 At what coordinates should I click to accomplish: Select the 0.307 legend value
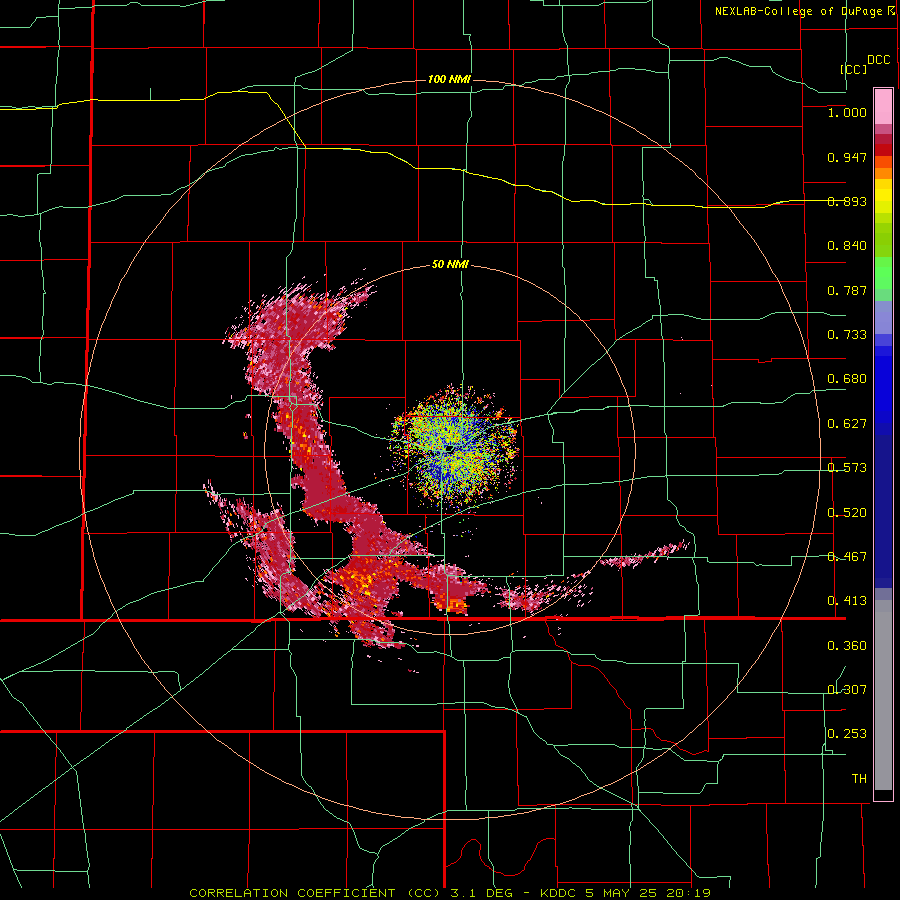(847, 690)
